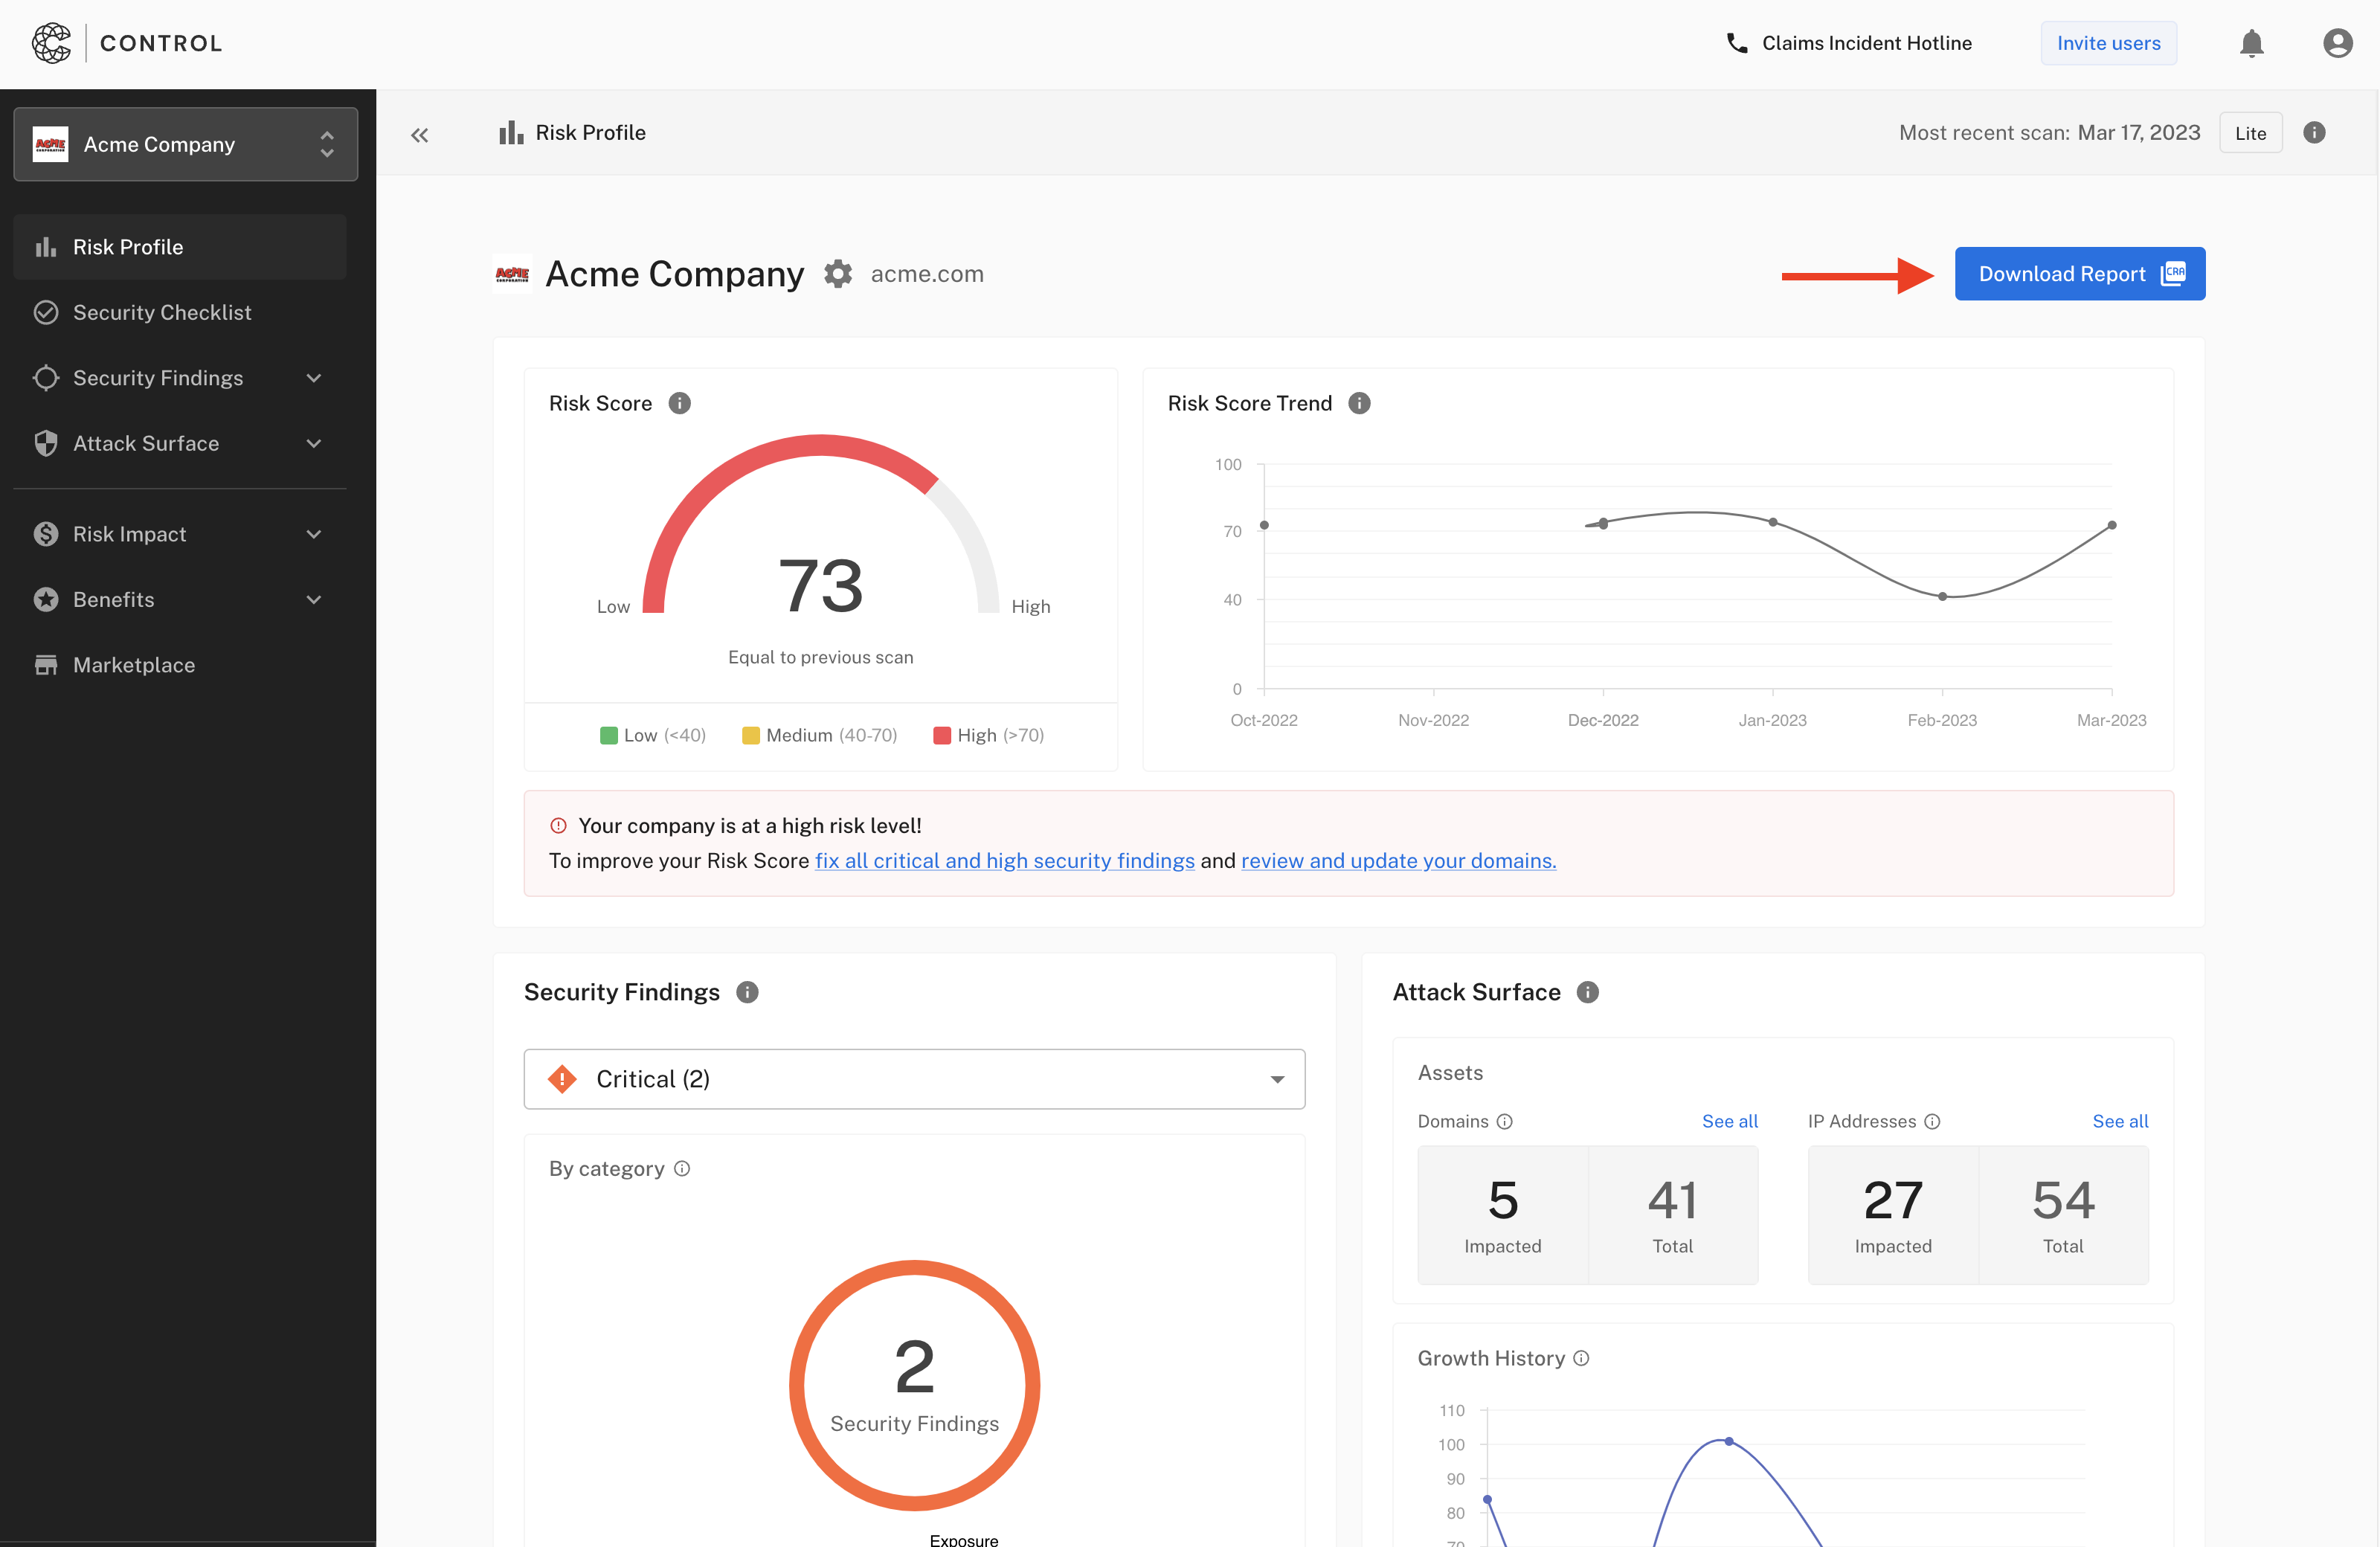Click the By category info icon
This screenshot has height=1547, width=2380.
click(682, 1168)
